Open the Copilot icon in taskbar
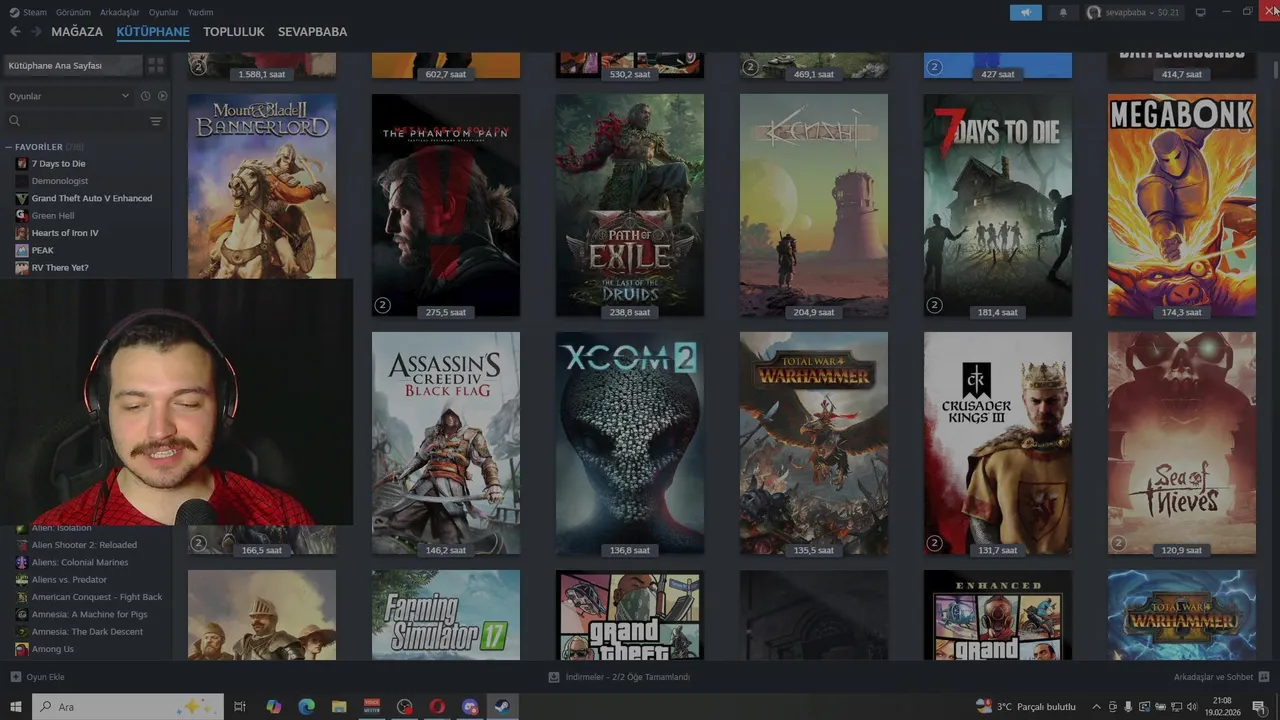Image resolution: width=1280 pixels, height=720 pixels. [x=274, y=707]
